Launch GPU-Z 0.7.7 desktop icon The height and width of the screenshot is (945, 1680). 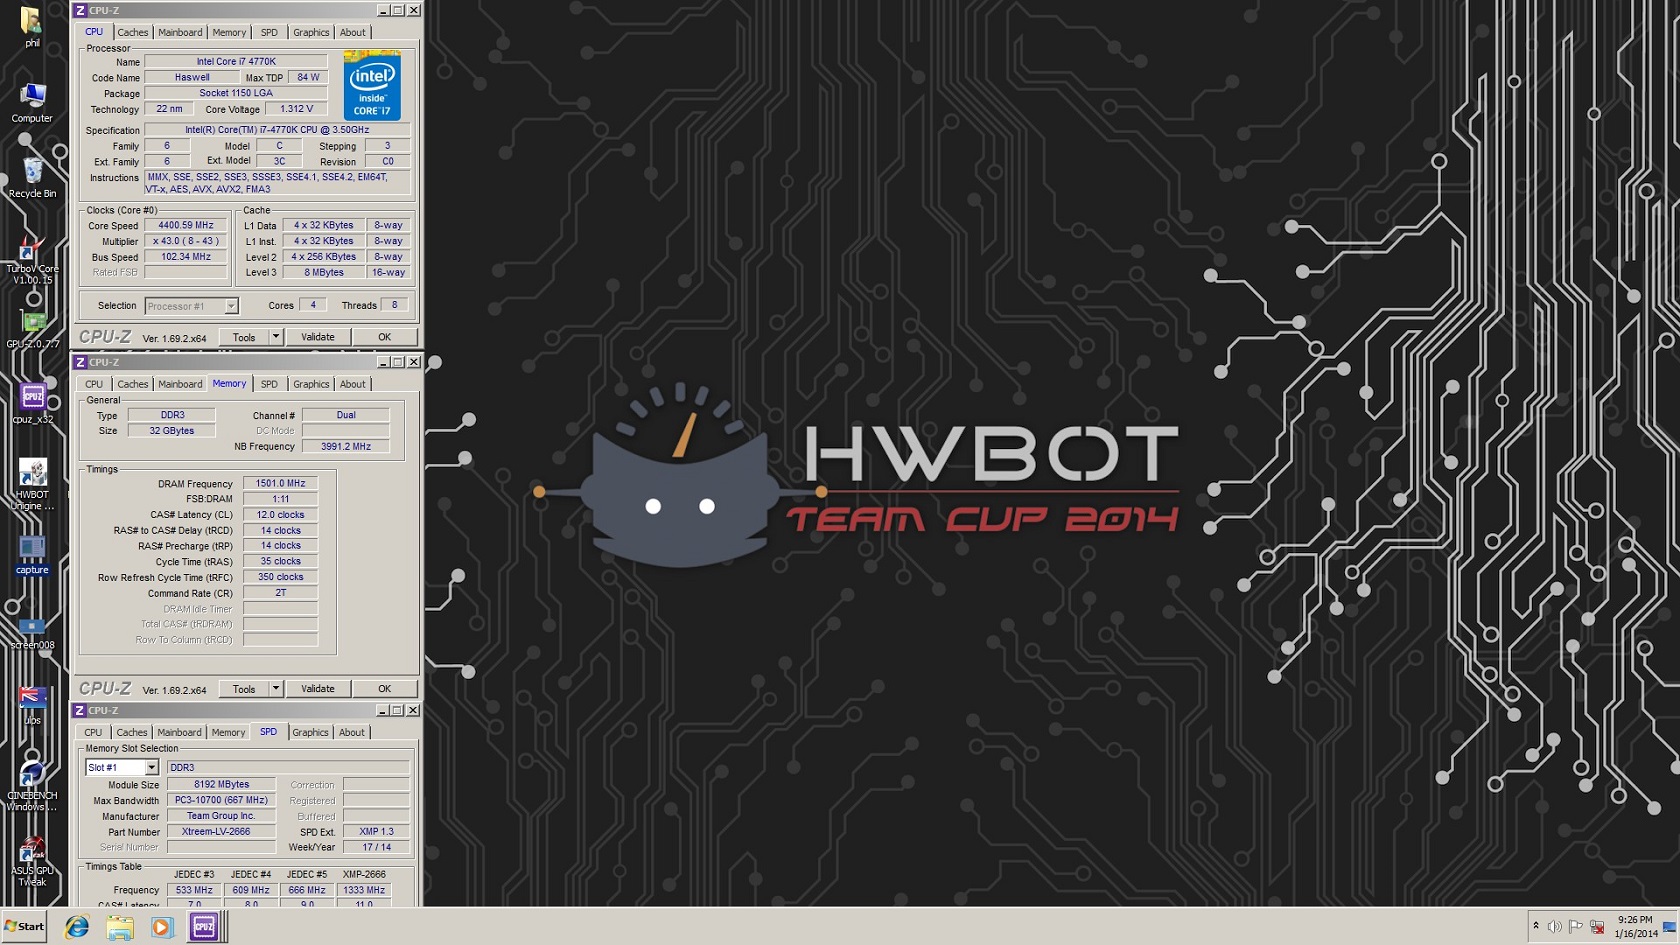(x=32, y=330)
